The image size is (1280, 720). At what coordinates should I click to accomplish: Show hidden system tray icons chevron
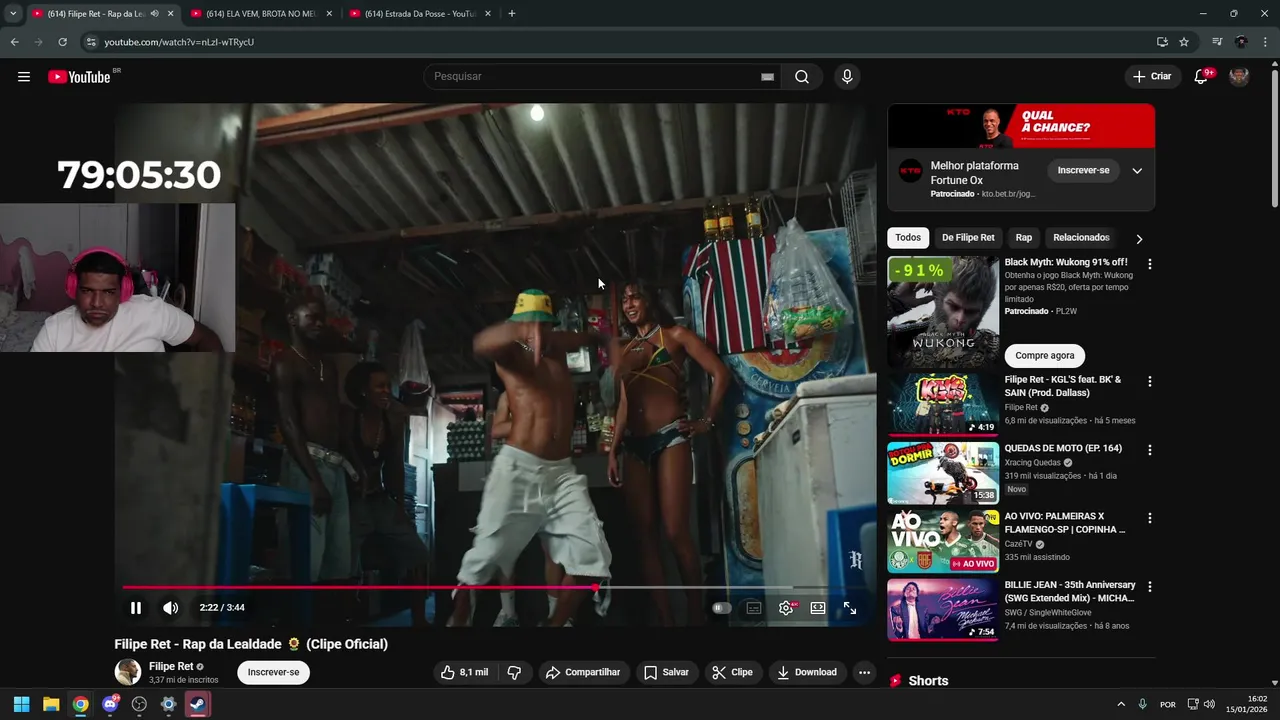[1121, 704]
